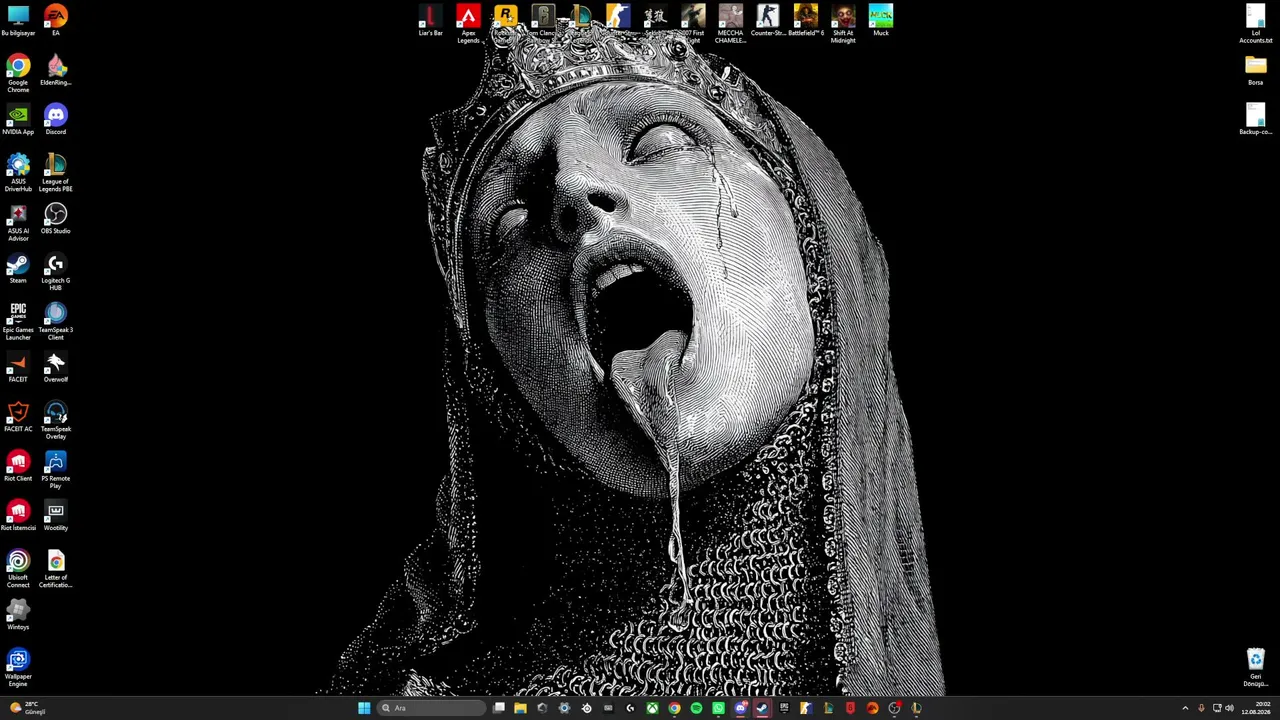Open the NVIDIA App desktop shortcut
Viewport: 1280px width, 720px height.
tap(18, 119)
